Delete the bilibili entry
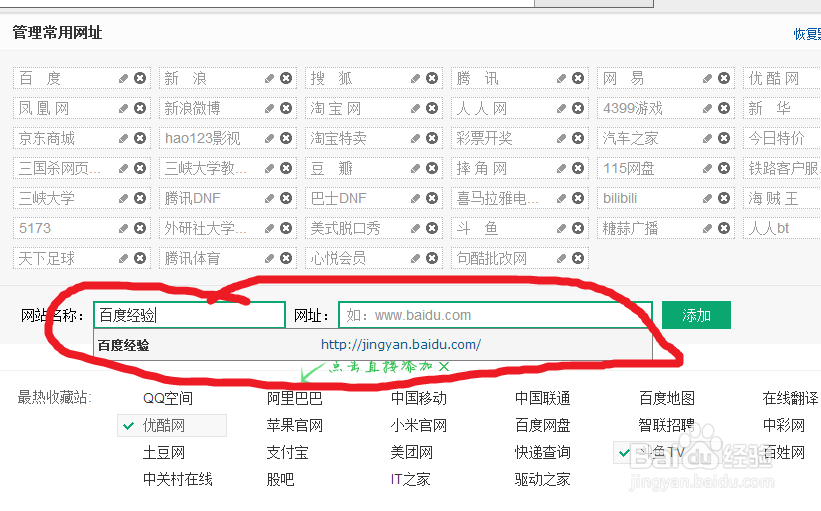 pos(724,198)
